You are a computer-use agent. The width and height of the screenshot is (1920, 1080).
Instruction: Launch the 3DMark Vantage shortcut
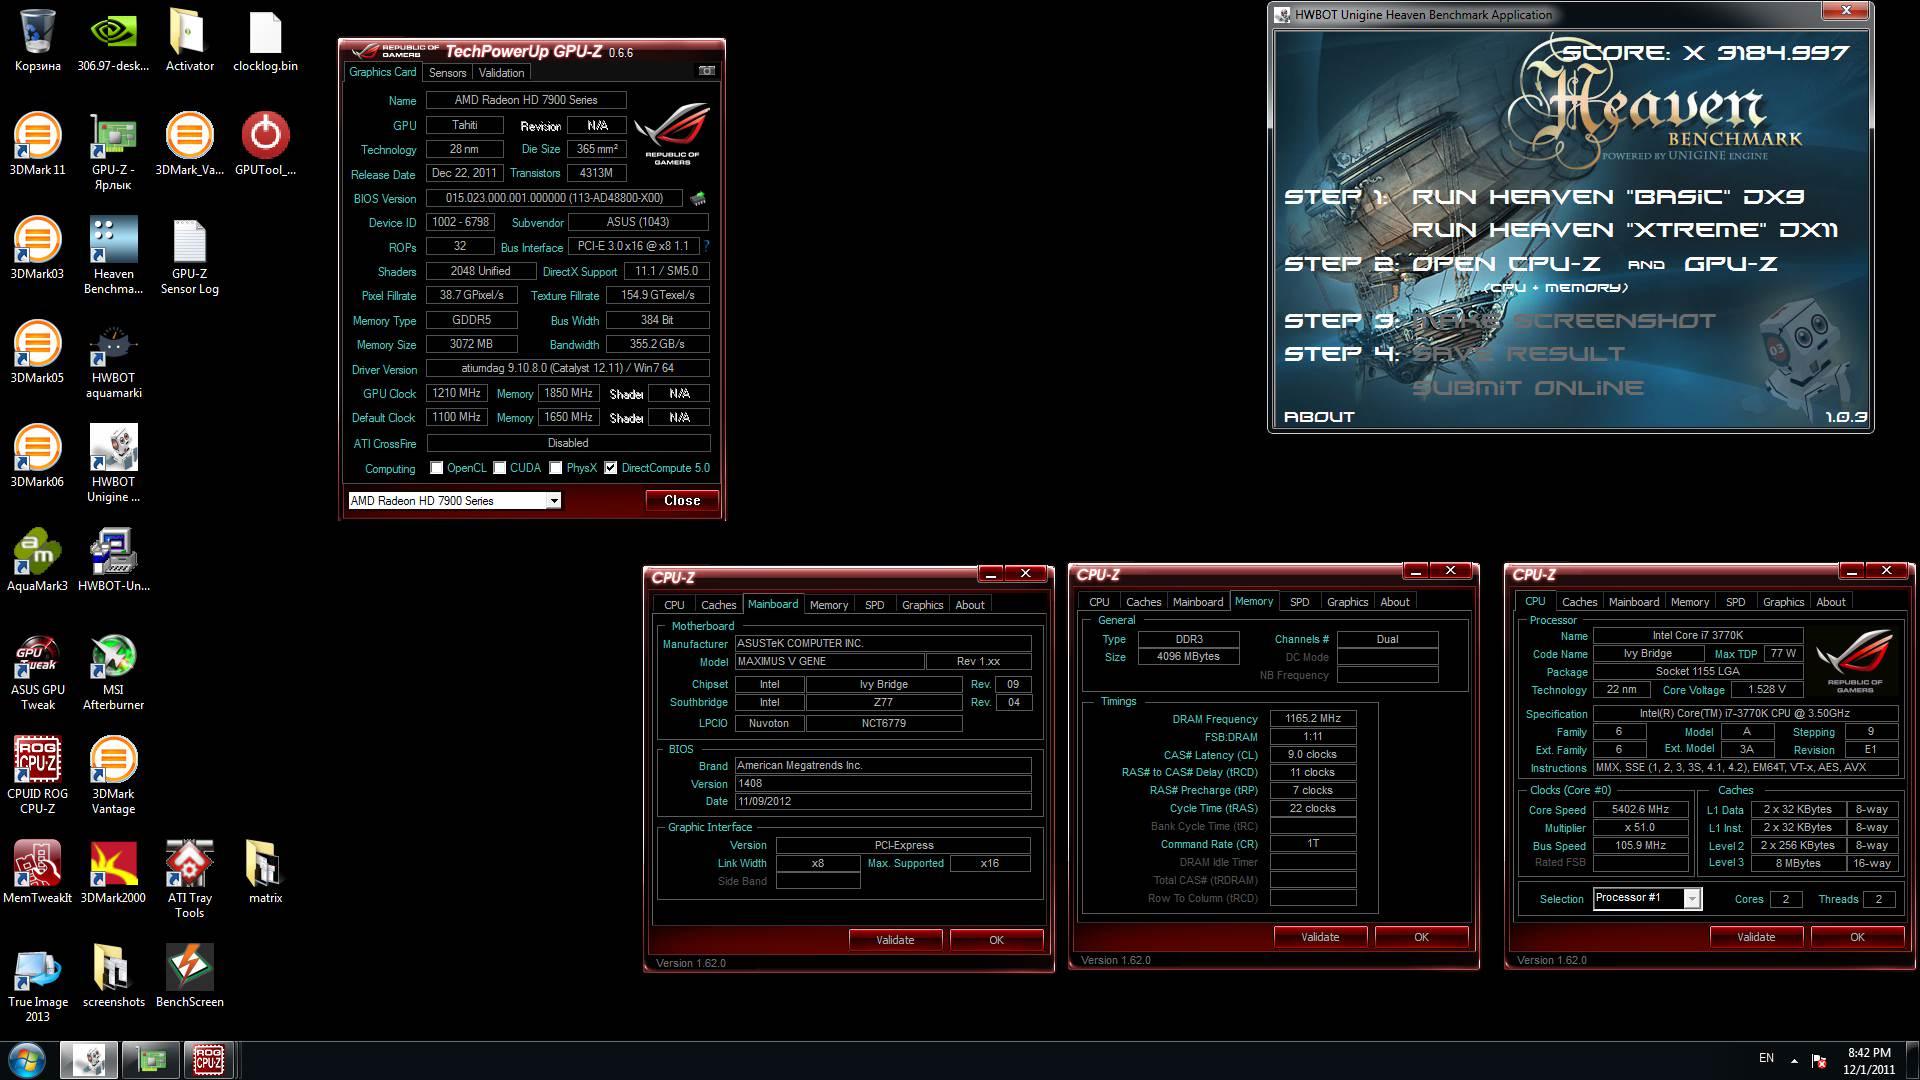pyautogui.click(x=113, y=776)
